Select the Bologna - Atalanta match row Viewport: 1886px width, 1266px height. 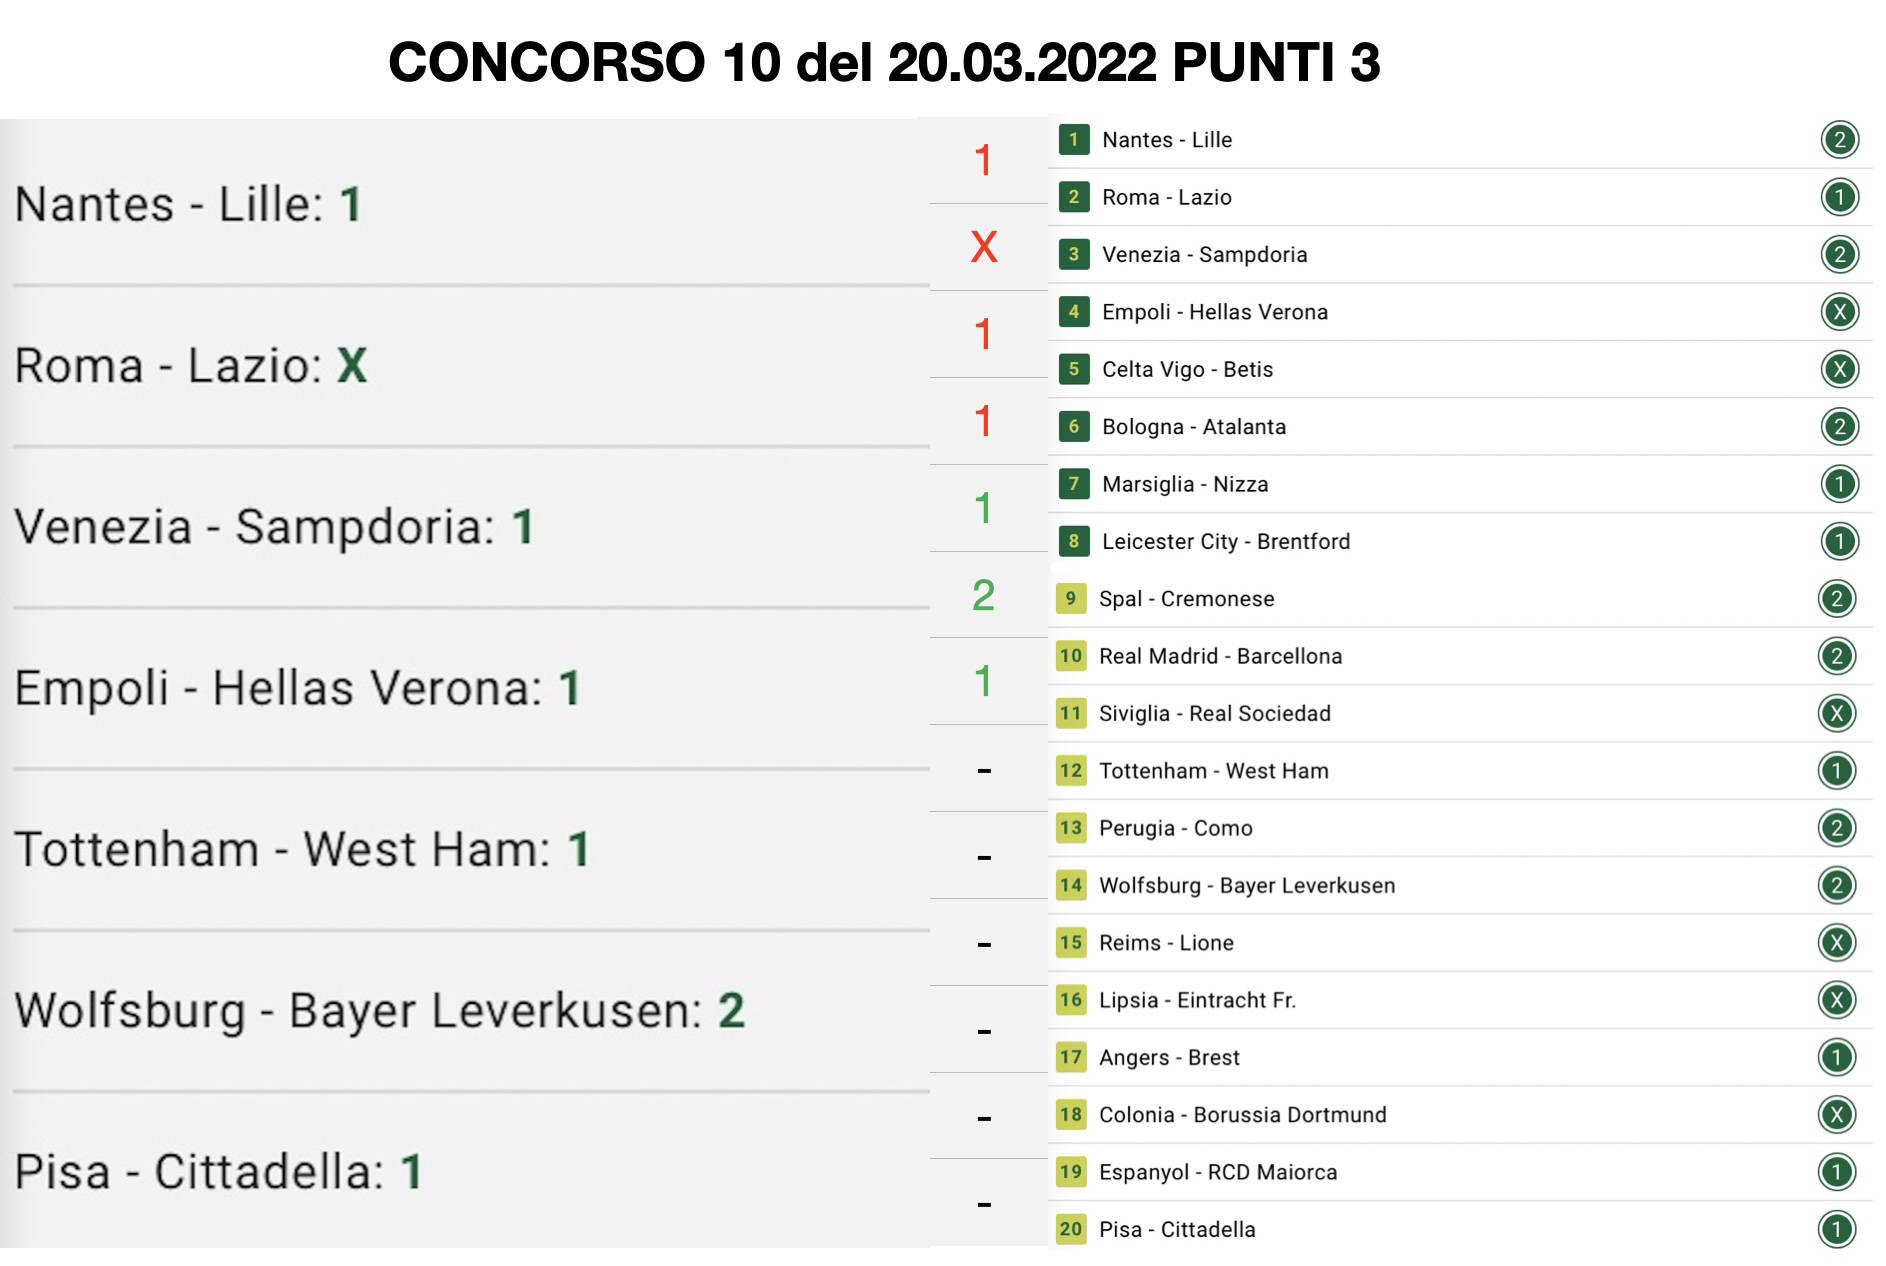click(1194, 427)
